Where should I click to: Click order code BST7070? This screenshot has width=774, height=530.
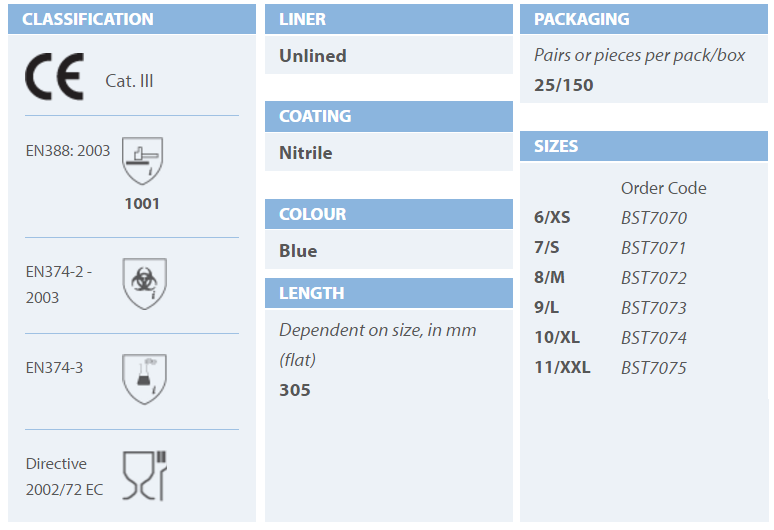[654, 218]
